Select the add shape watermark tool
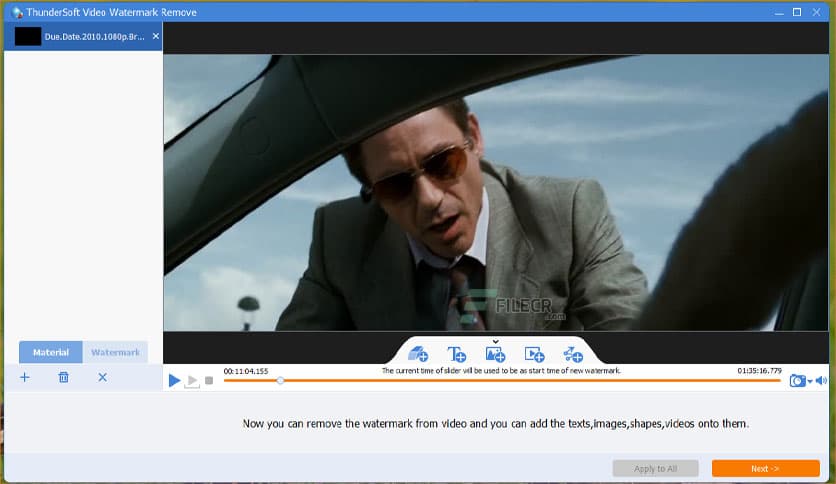The image size is (836, 484). coord(573,354)
